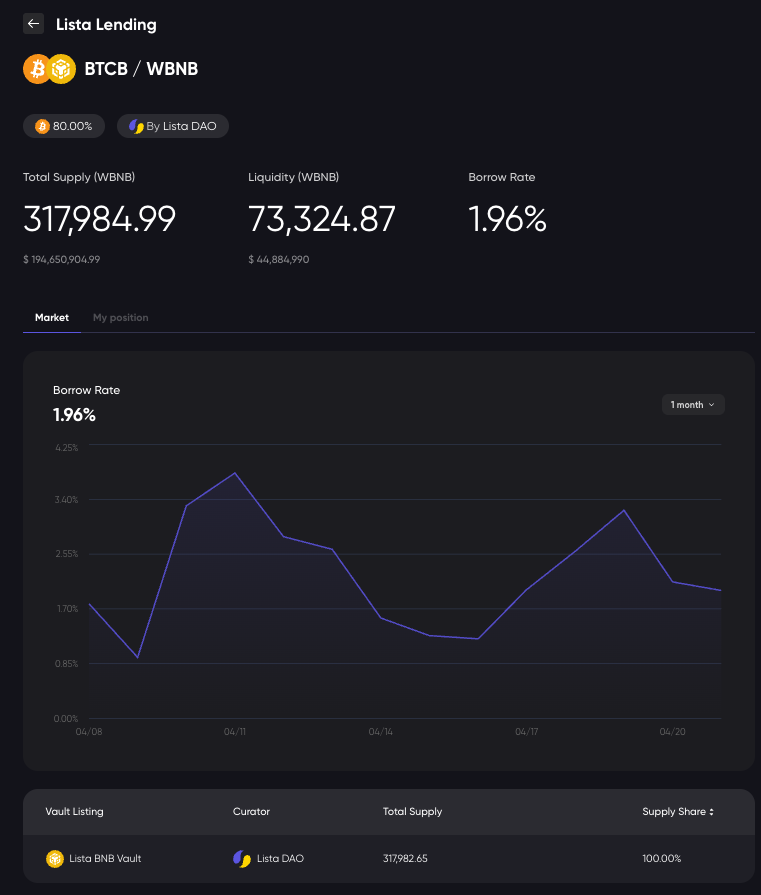Click the Borrow Rate chart heading
This screenshot has height=895, width=761.
point(86,390)
